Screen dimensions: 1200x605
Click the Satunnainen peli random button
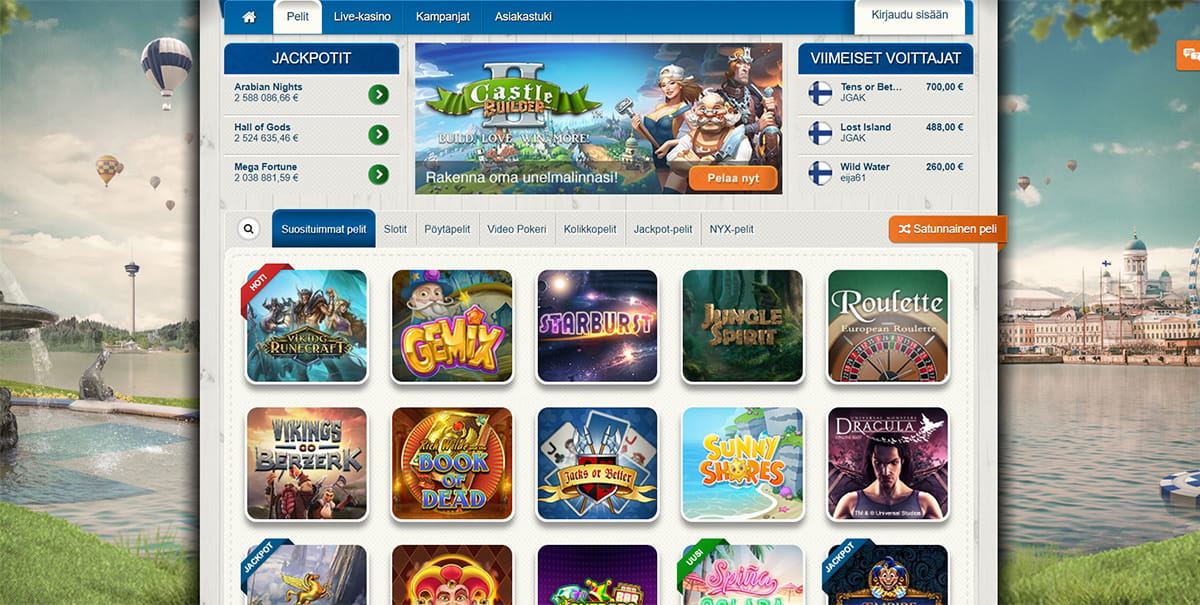(947, 229)
